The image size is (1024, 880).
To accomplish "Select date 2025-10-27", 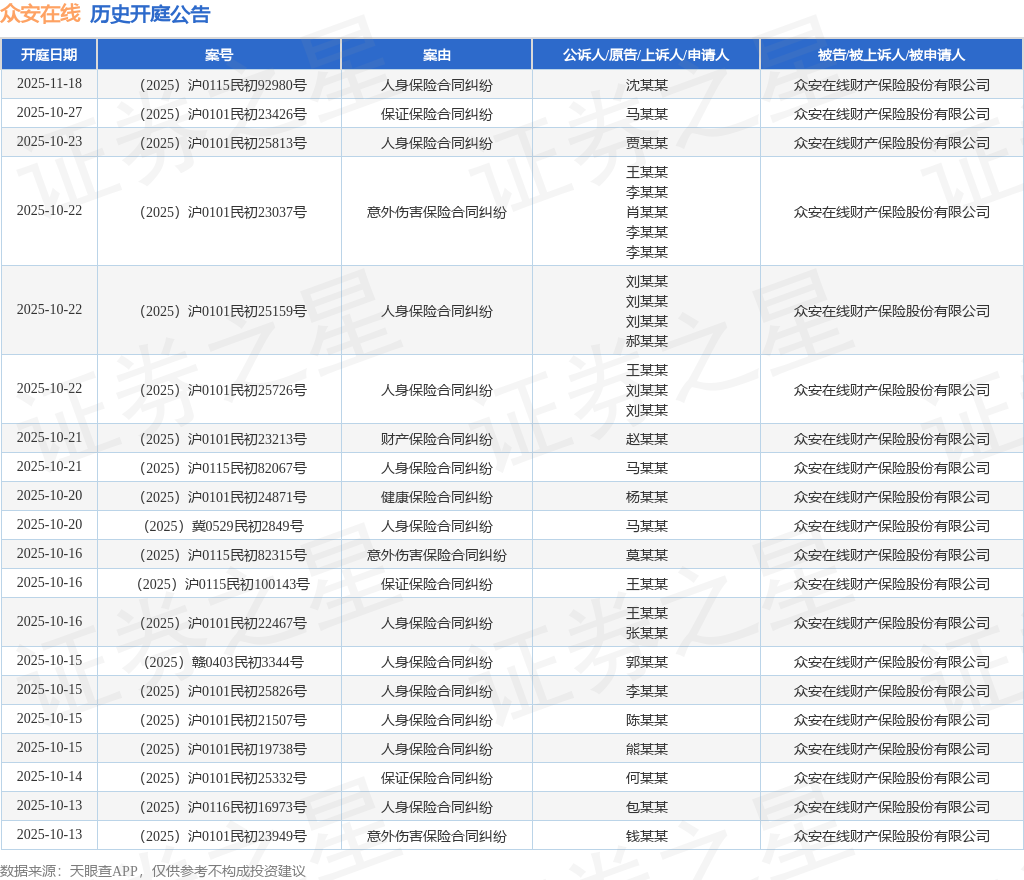I will (x=49, y=112).
